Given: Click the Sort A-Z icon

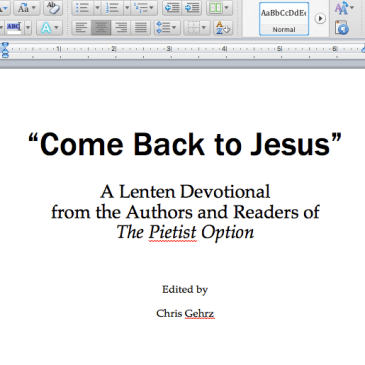Looking at the screenshot, I should pyautogui.click(x=223, y=27).
